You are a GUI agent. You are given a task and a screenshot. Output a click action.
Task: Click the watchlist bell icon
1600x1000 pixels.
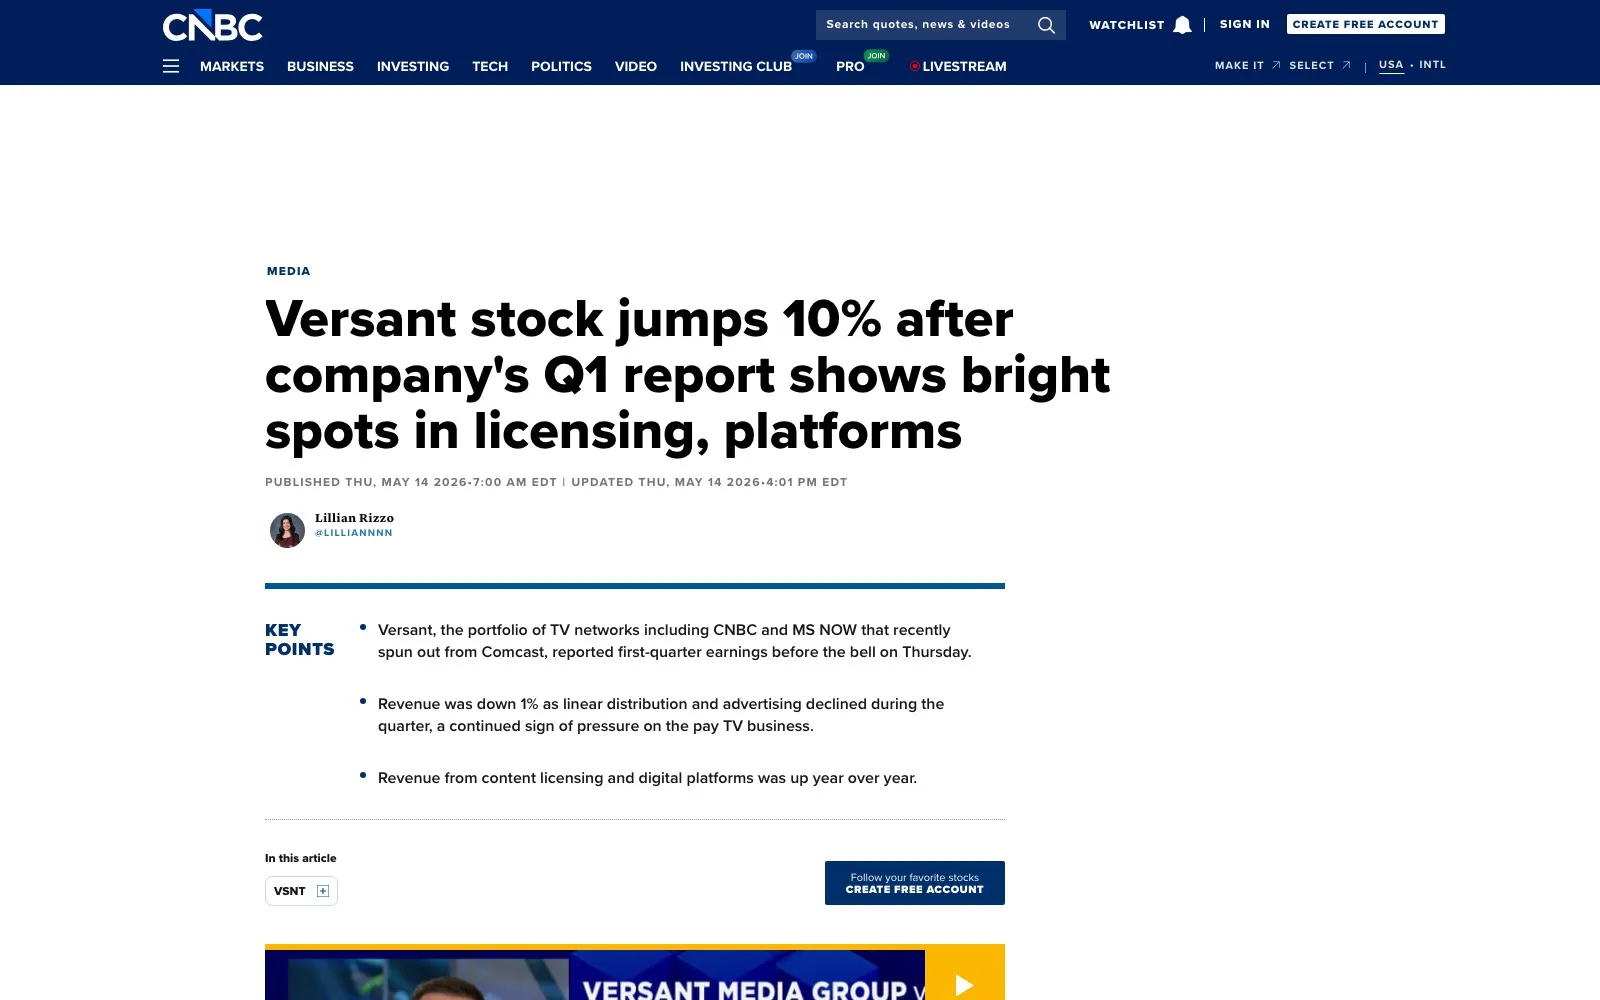tap(1182, 25)
